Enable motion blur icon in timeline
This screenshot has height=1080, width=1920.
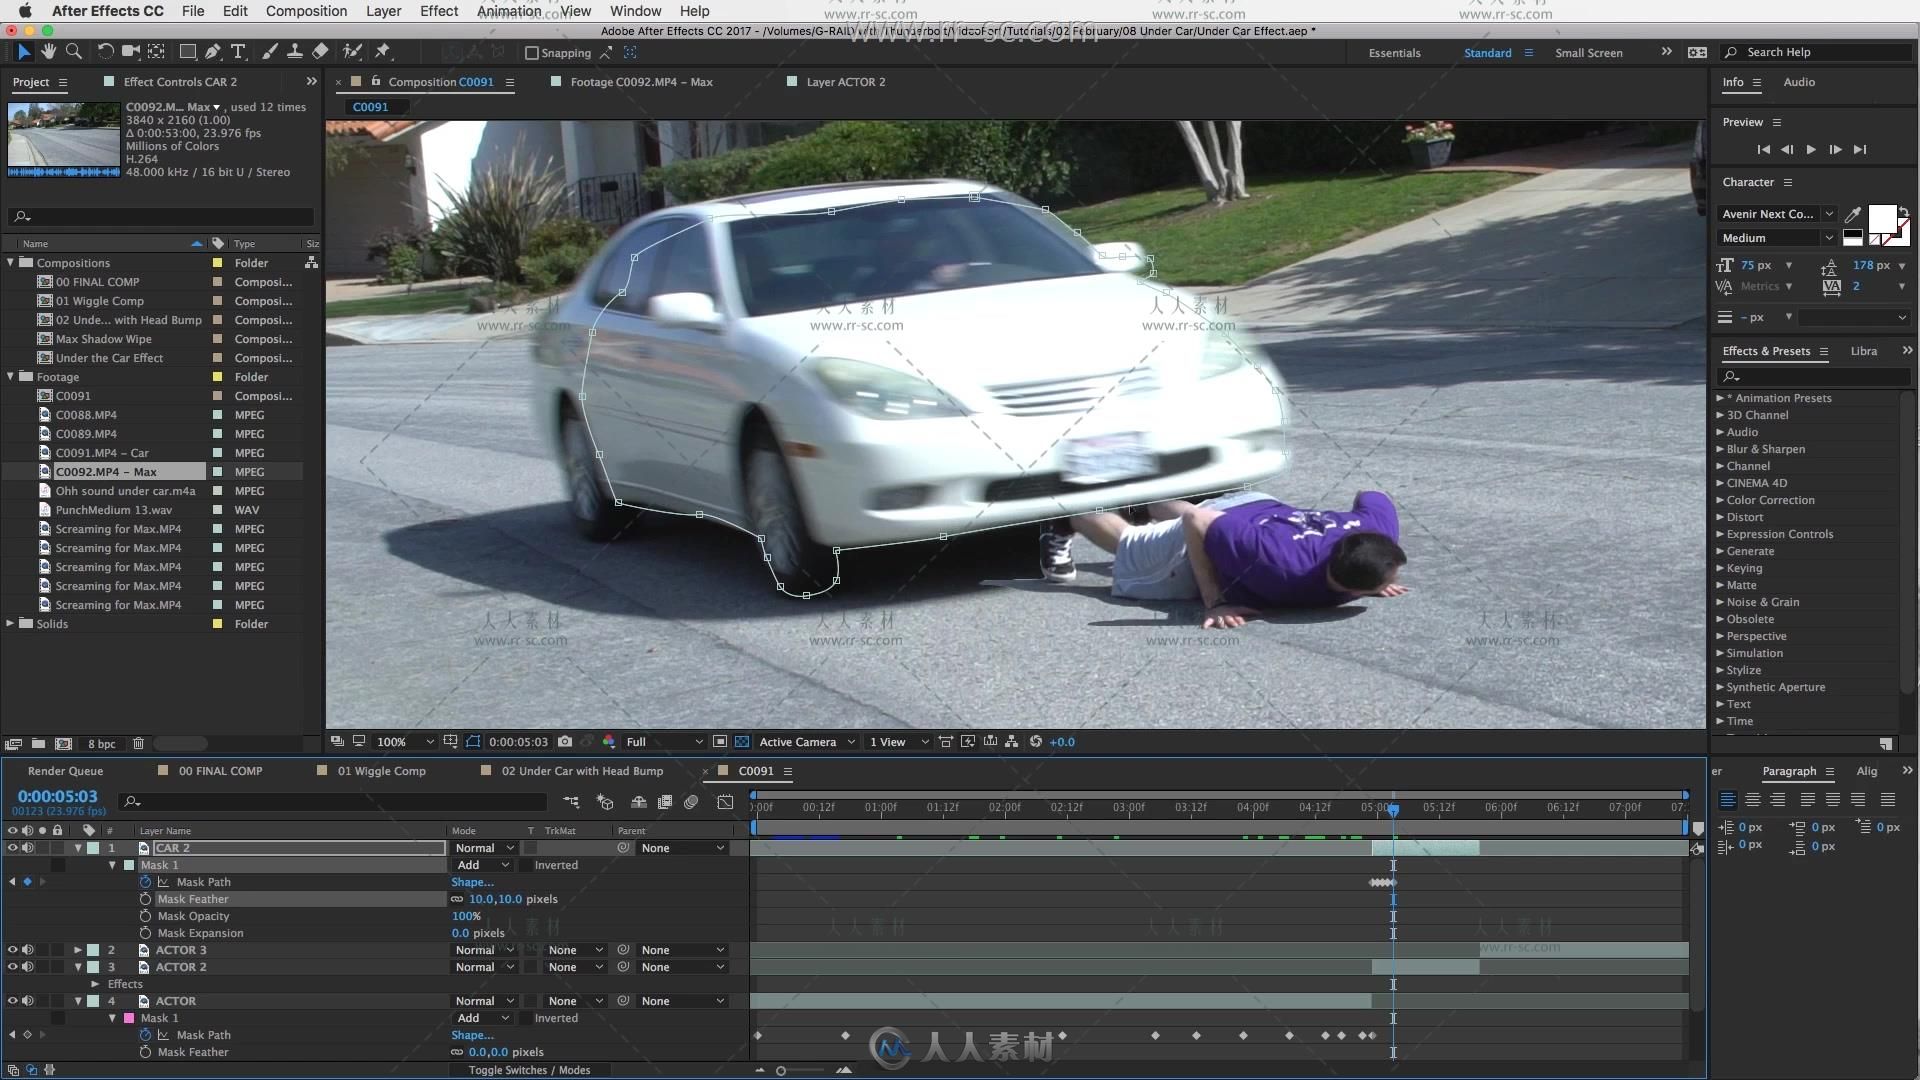coord(691,802)
